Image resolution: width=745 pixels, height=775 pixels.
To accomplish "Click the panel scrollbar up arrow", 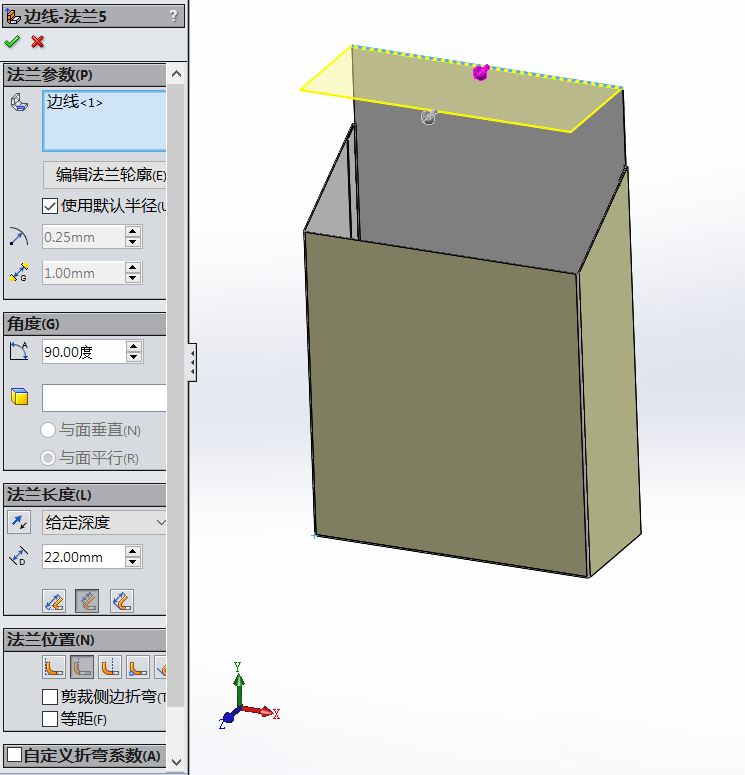I will pyautogui.click(x=176, y=74).
